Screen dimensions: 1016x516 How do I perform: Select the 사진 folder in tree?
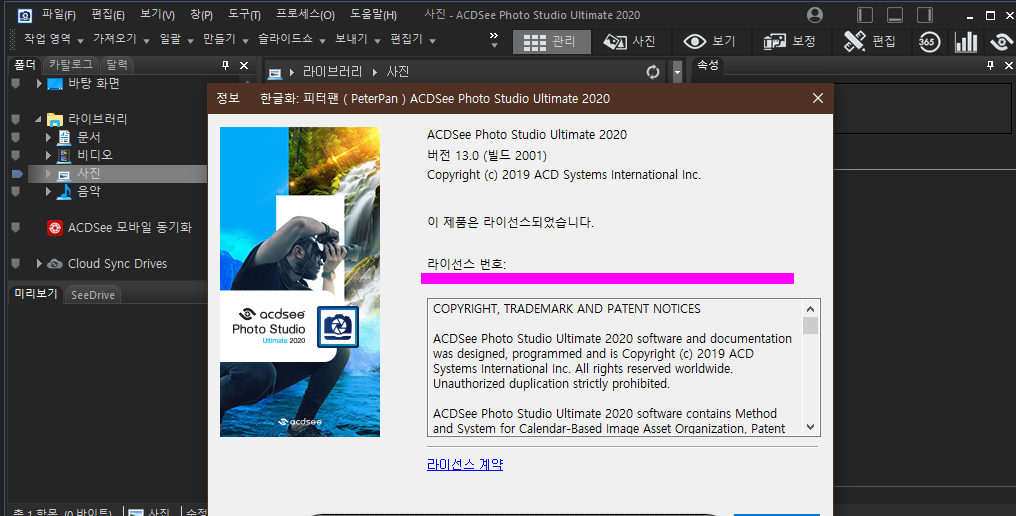(x=89, y=174)
